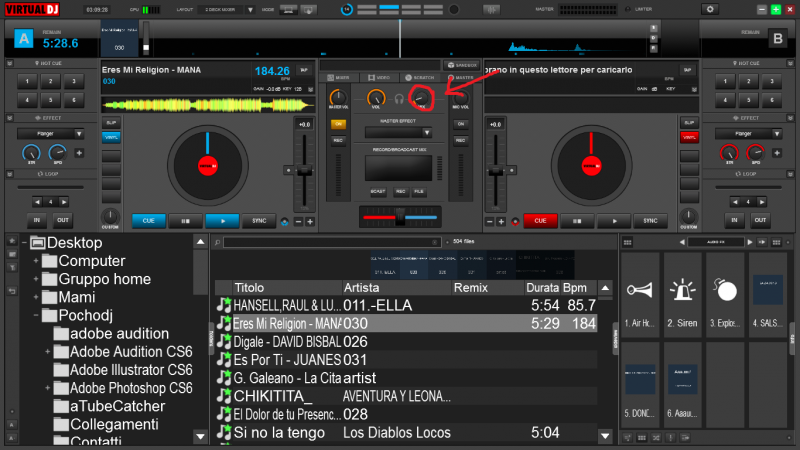Viewport: 800px width, 450px height.
Task: Click deck B effect plus button
Action: pyautogui.click(x=777, y=153)
